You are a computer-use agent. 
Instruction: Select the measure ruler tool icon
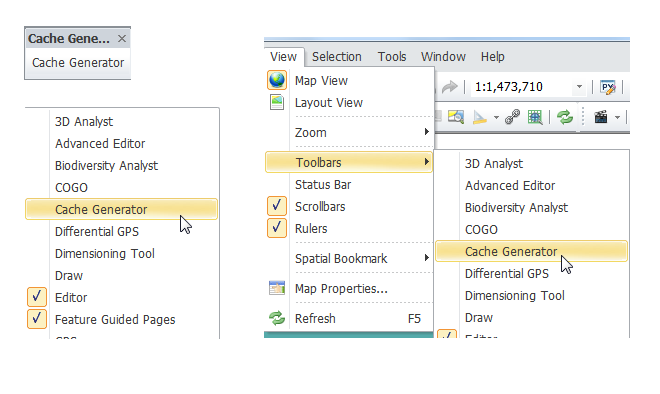pos(479,117)
